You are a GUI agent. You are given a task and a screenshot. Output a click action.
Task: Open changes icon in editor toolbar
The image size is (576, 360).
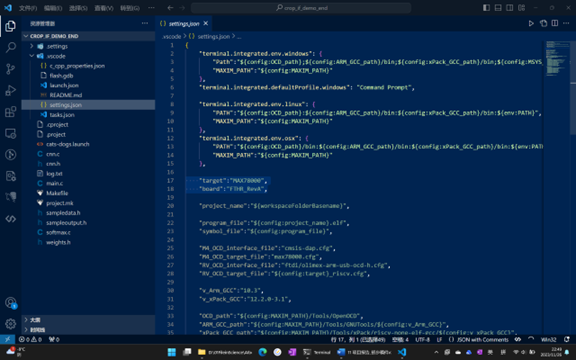[x=543, y=24]
